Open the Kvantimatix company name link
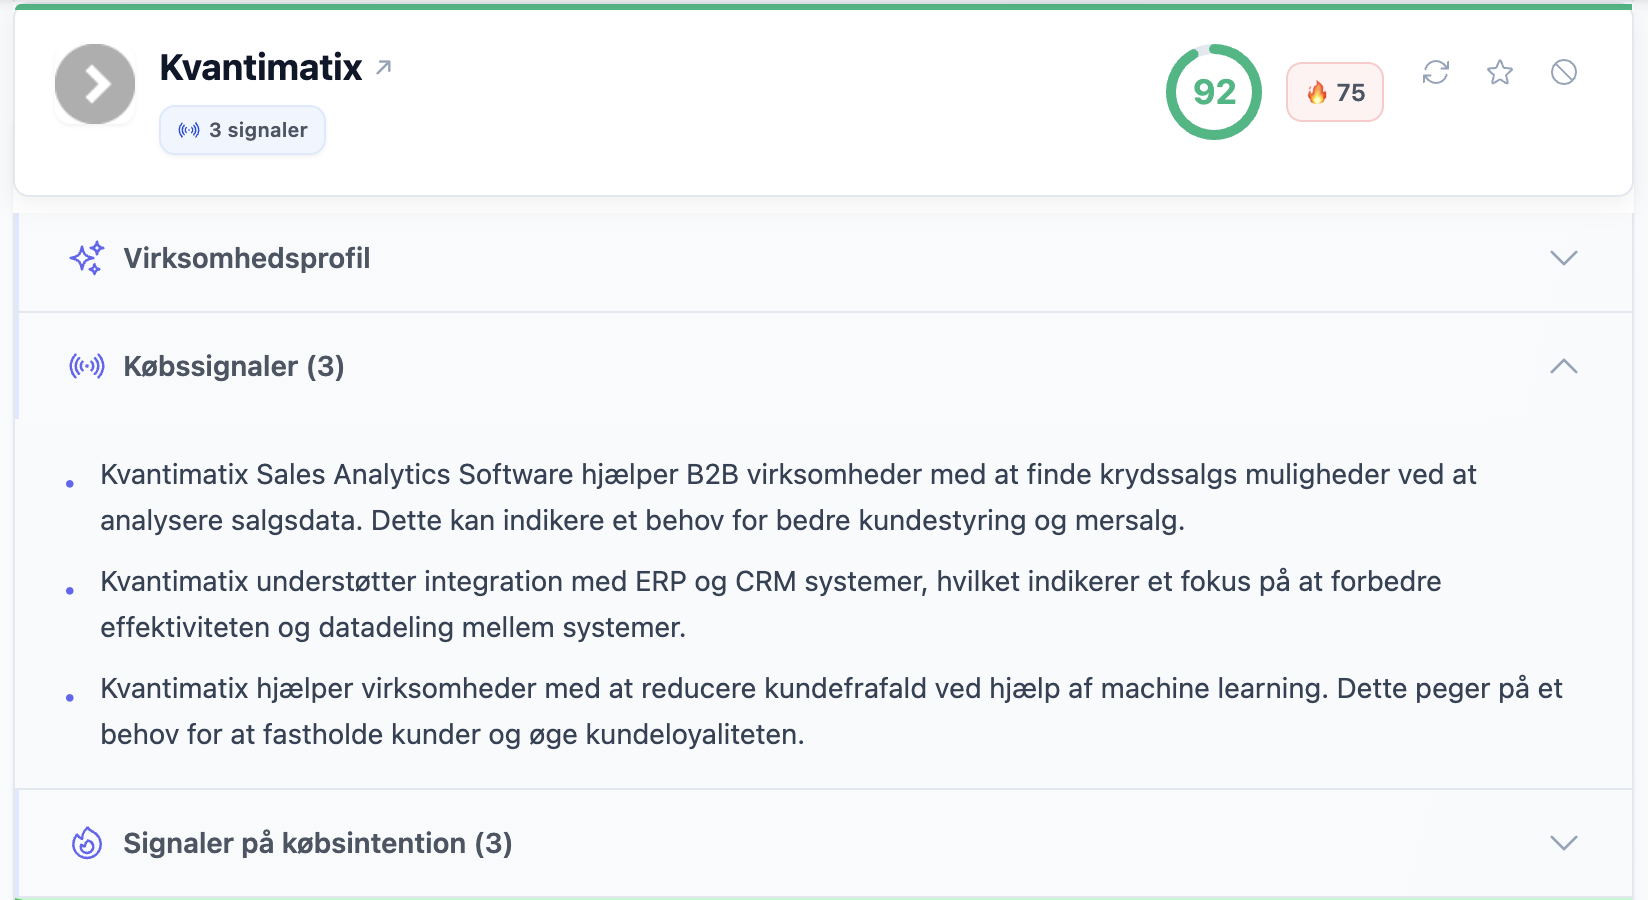This screenshot has width=1648, height=900. [262, 68]
